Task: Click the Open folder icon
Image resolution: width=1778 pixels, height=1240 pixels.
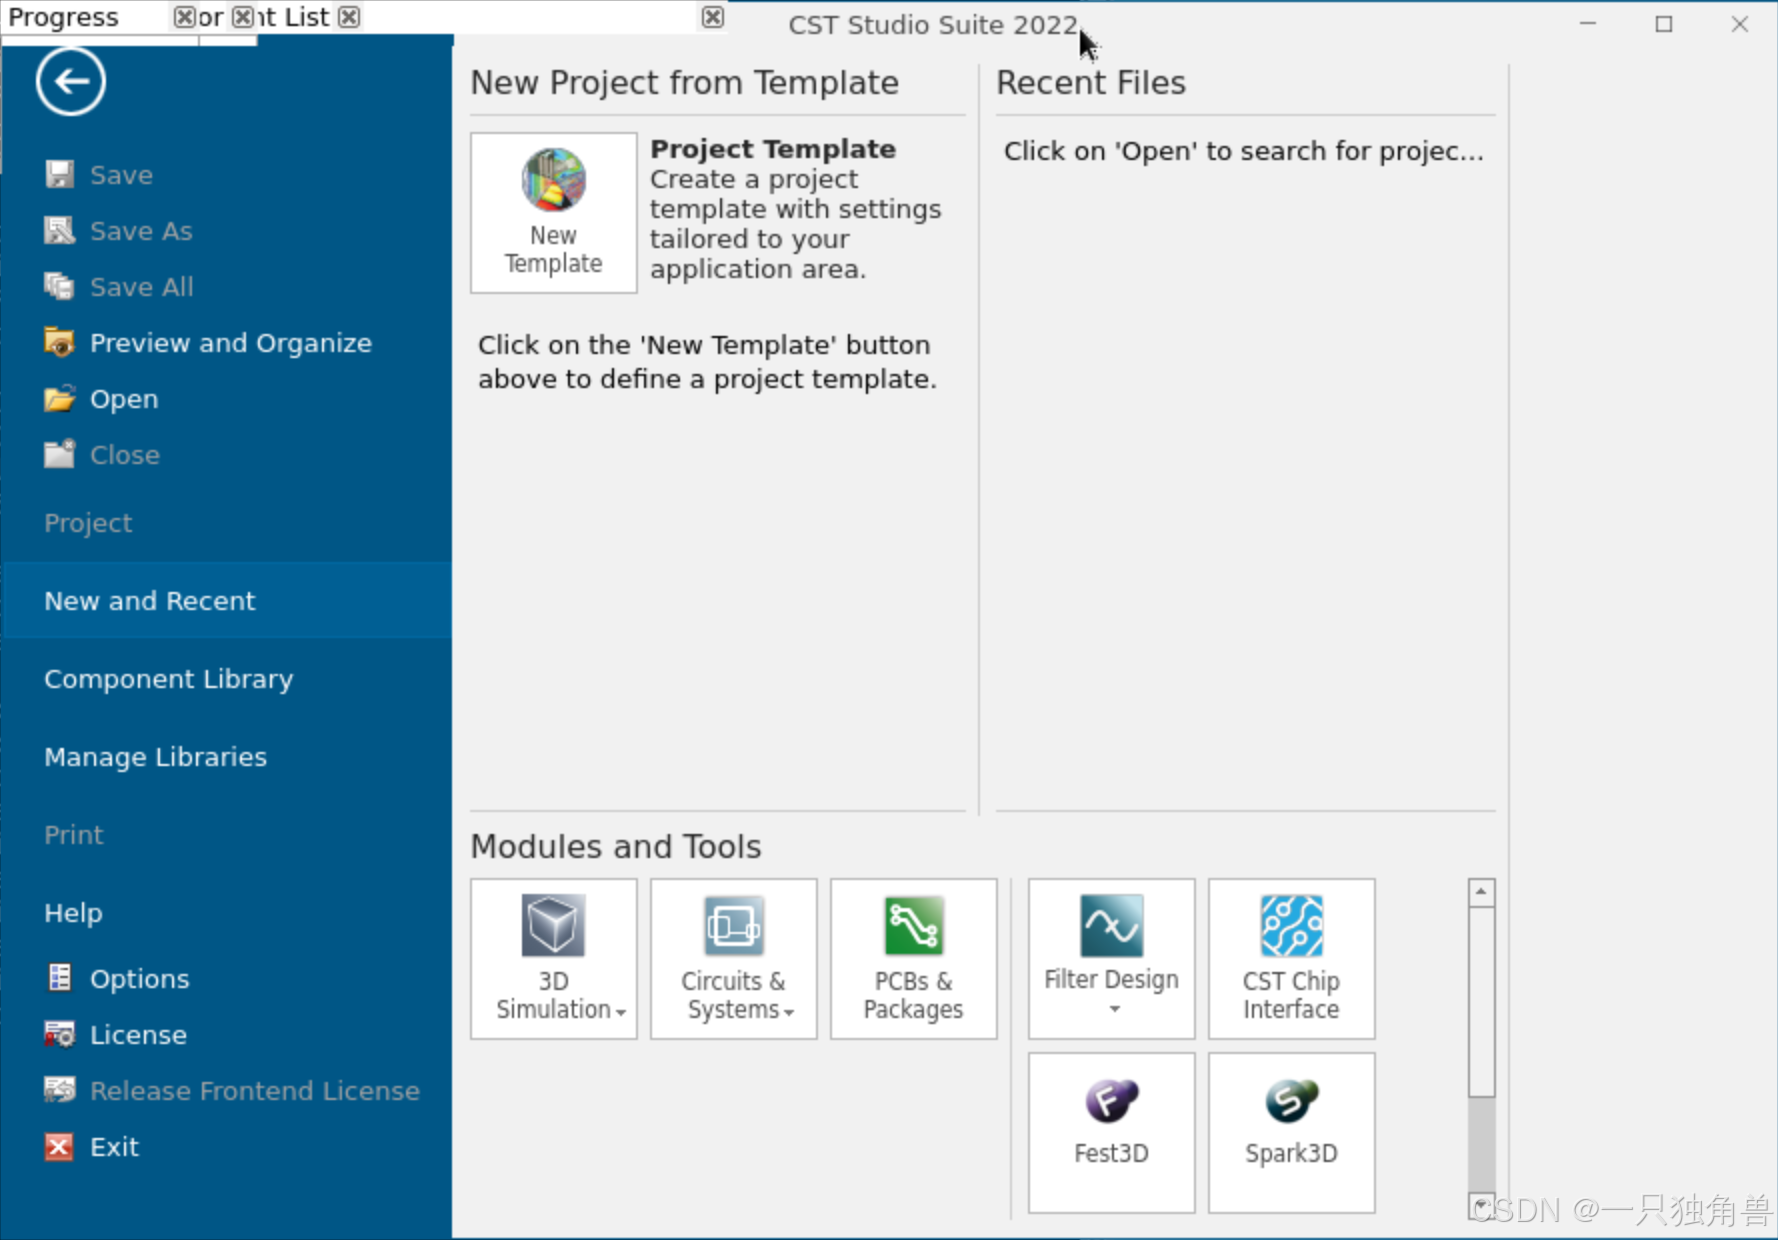Action: tap(59, 398)
